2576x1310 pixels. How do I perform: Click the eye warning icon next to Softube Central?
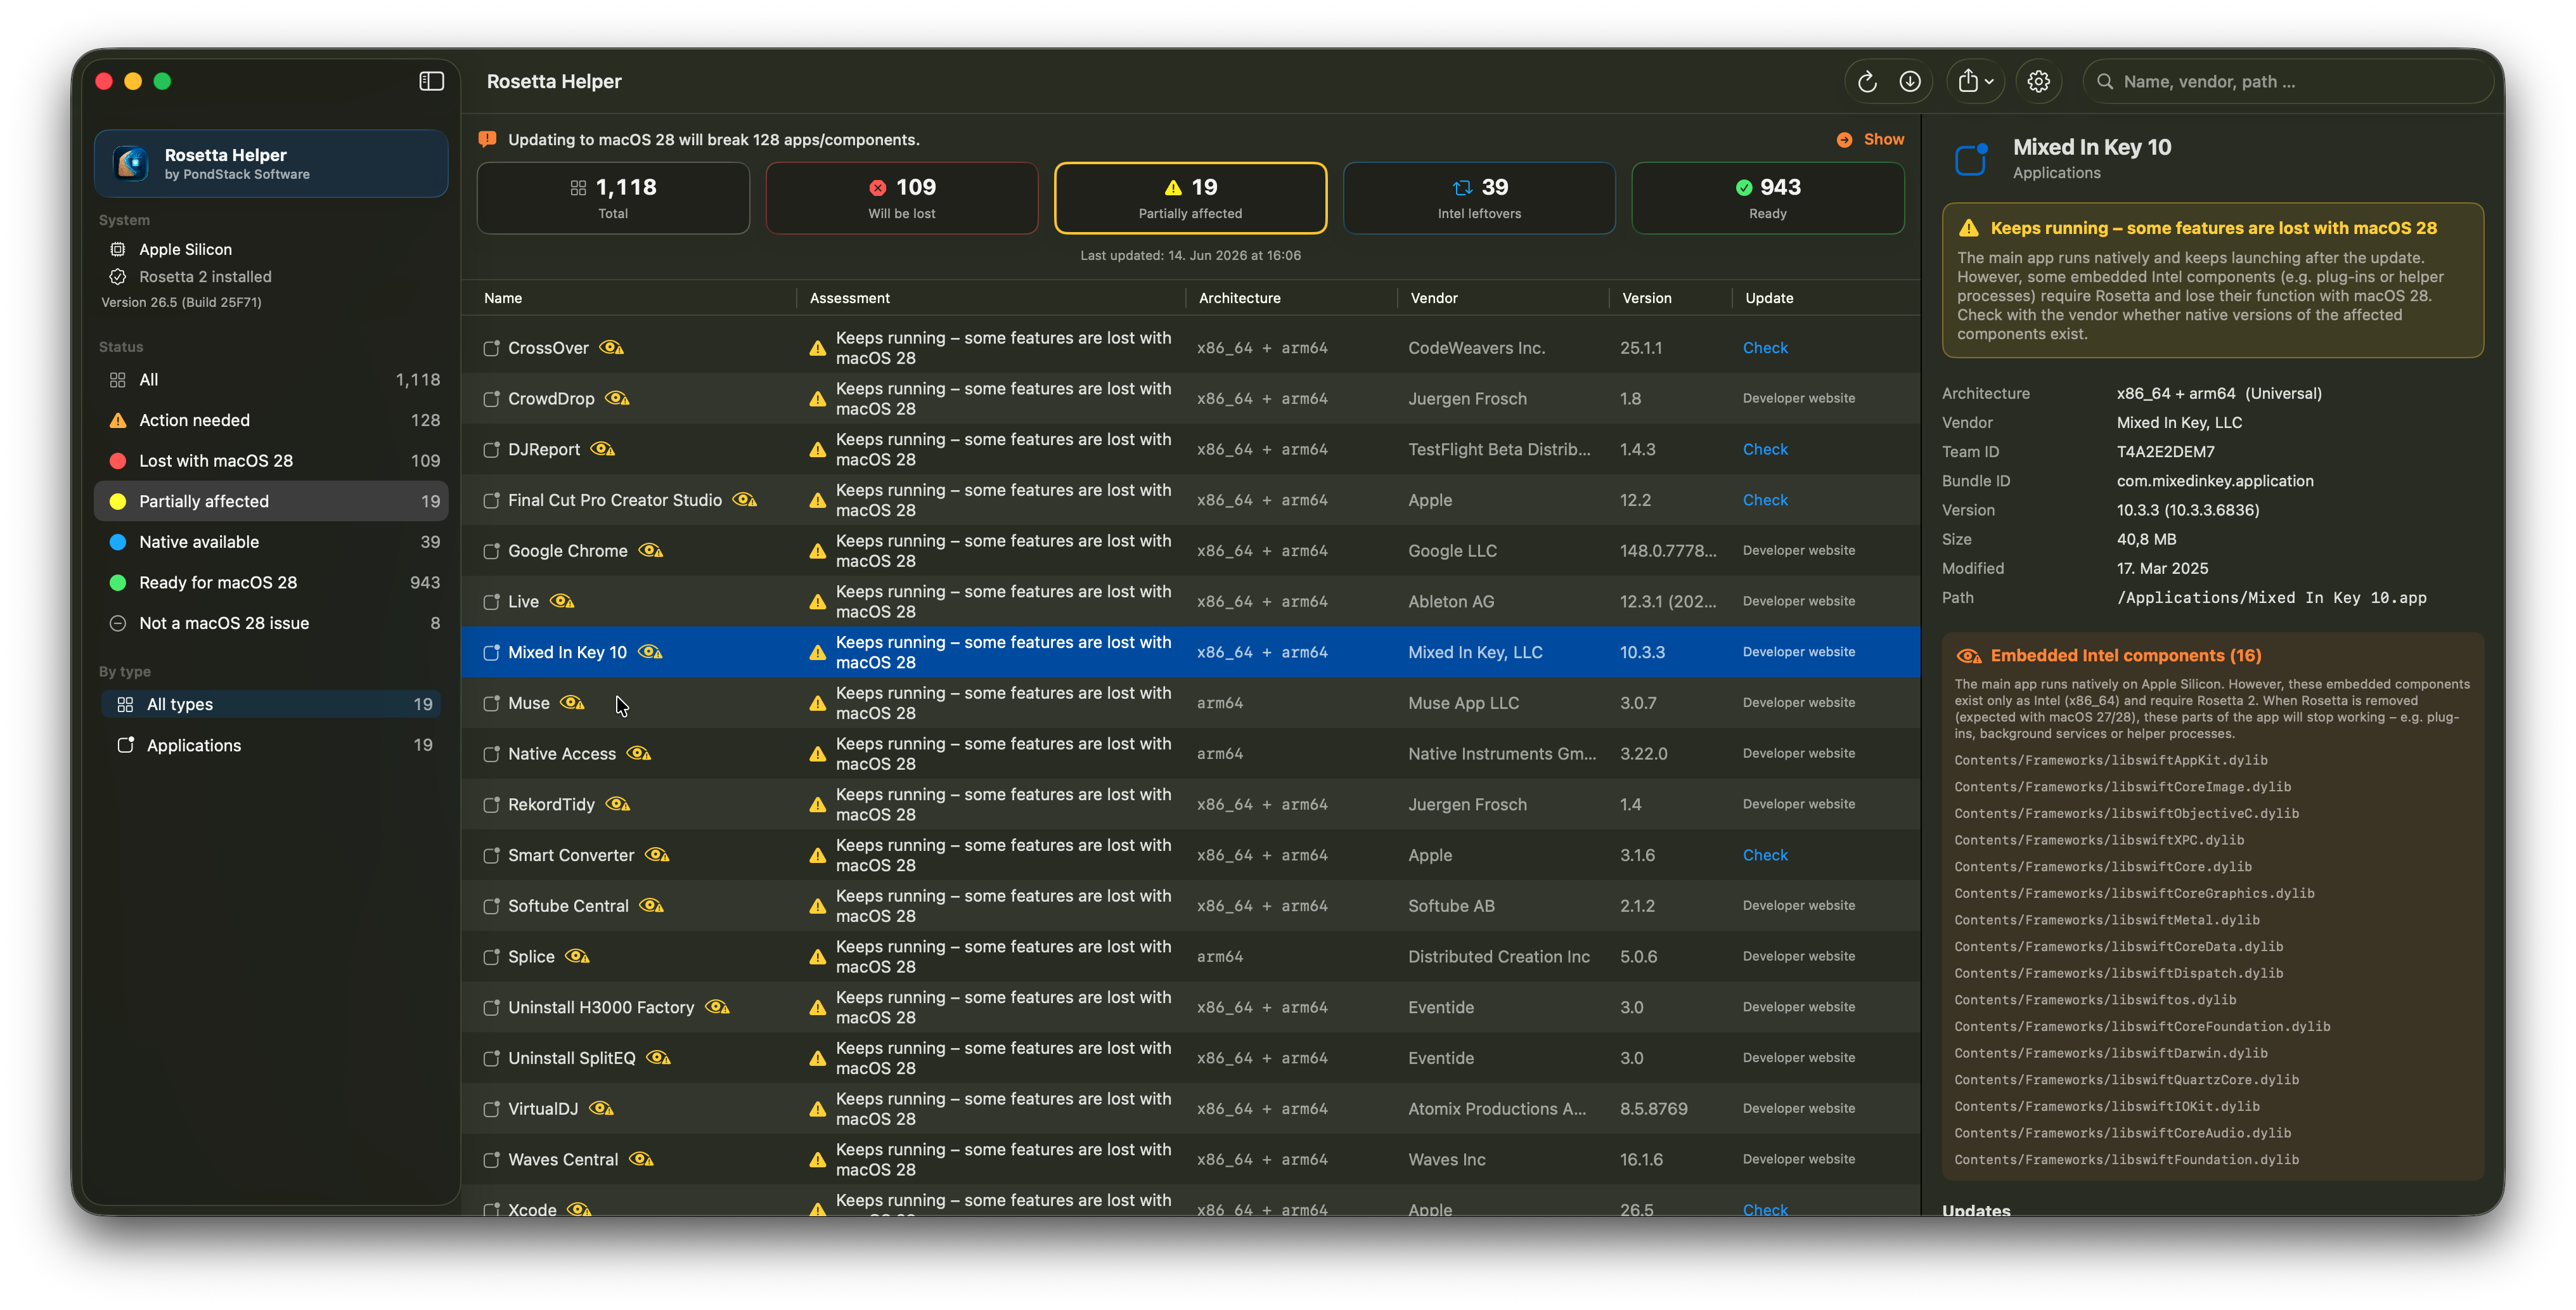tap(651, 906)
